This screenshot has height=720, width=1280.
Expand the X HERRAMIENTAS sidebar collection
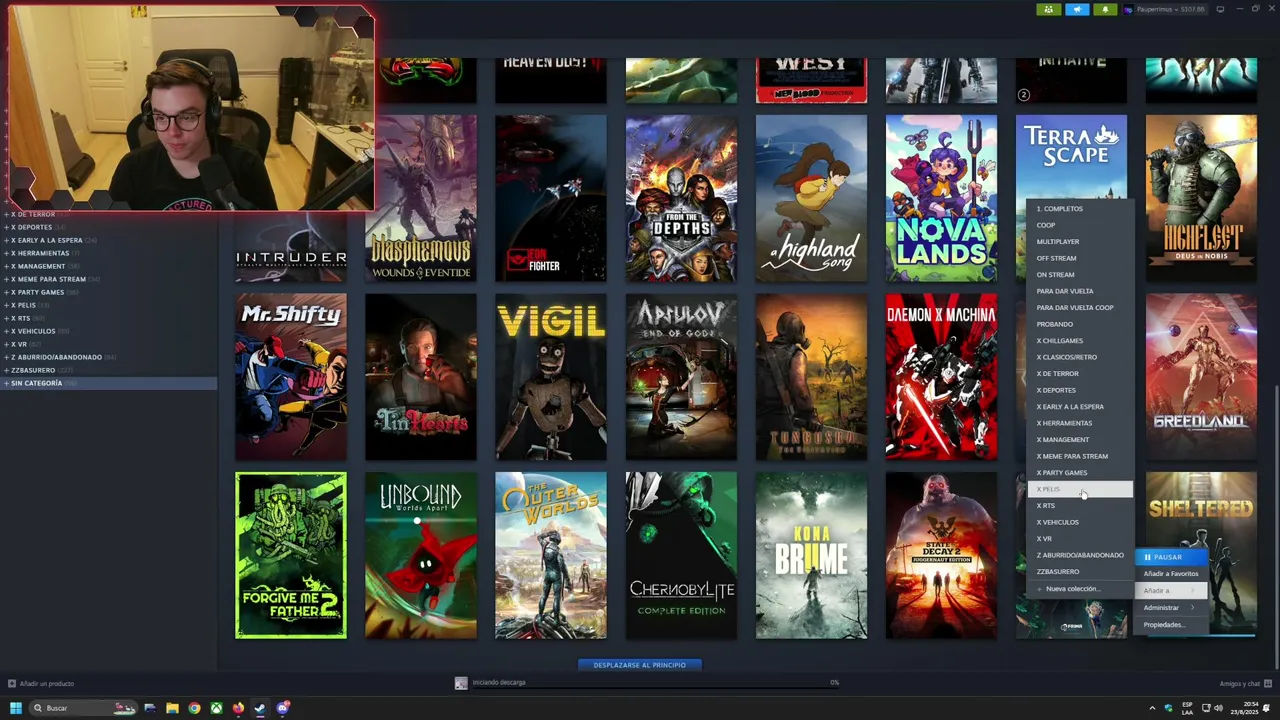[x=7, y=253]
